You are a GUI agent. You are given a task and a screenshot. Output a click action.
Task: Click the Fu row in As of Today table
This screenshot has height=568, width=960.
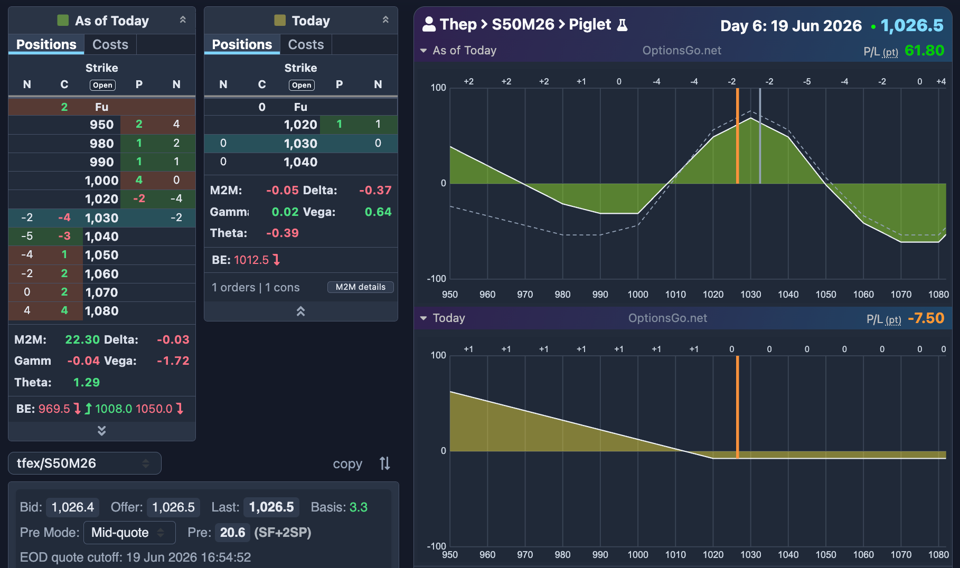102,106
